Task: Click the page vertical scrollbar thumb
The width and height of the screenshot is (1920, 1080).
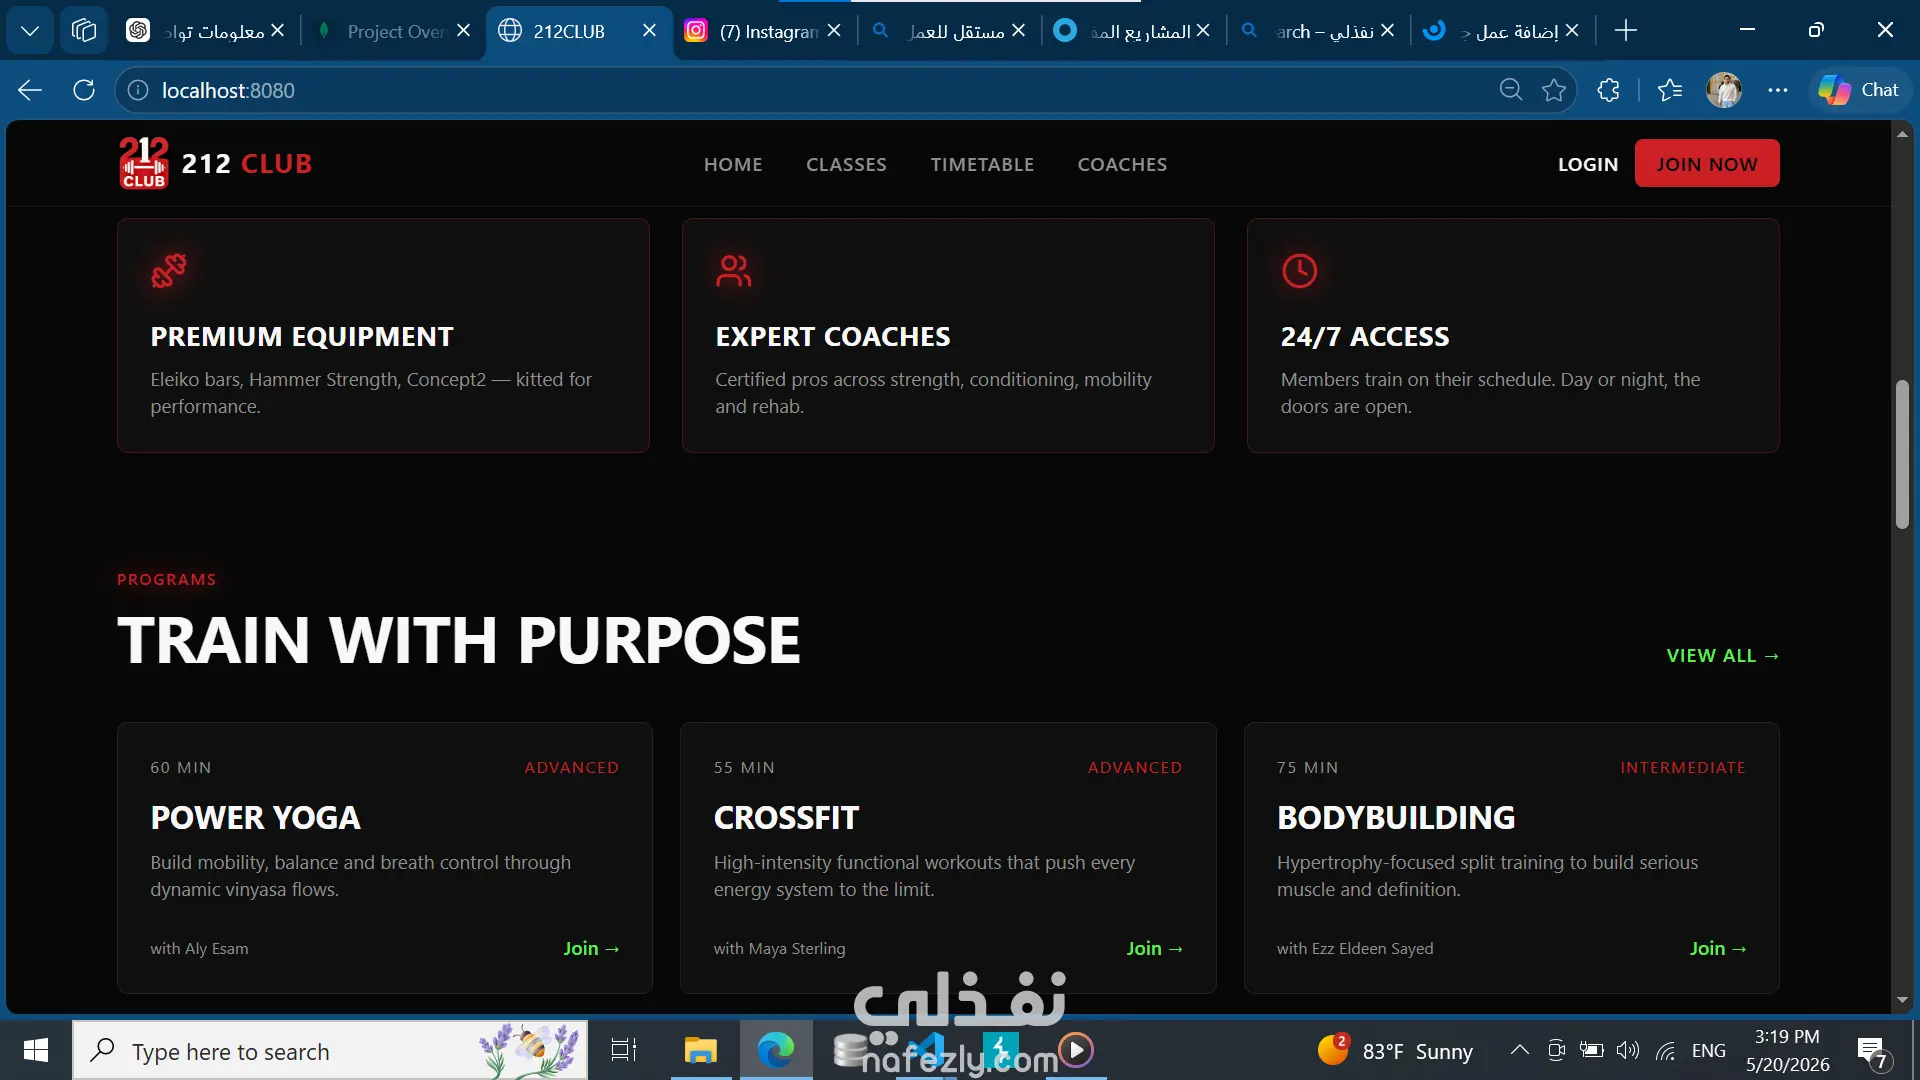Action: point(1902,455)
